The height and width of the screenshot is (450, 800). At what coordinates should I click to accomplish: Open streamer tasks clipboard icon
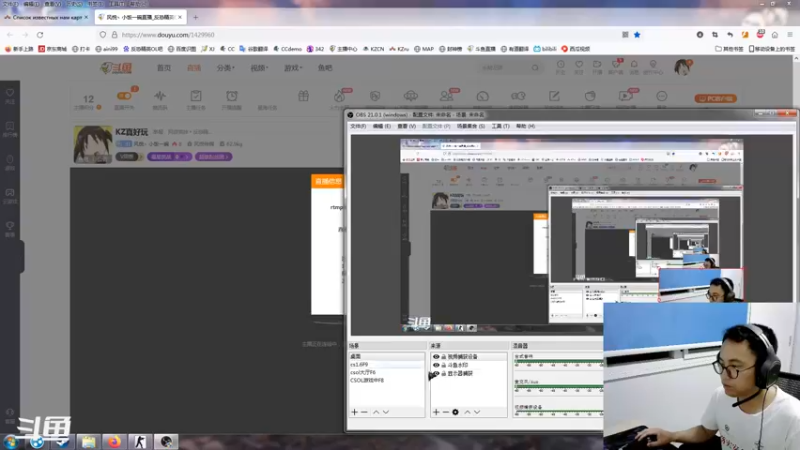pyautogui.click(x=196, y=96)
